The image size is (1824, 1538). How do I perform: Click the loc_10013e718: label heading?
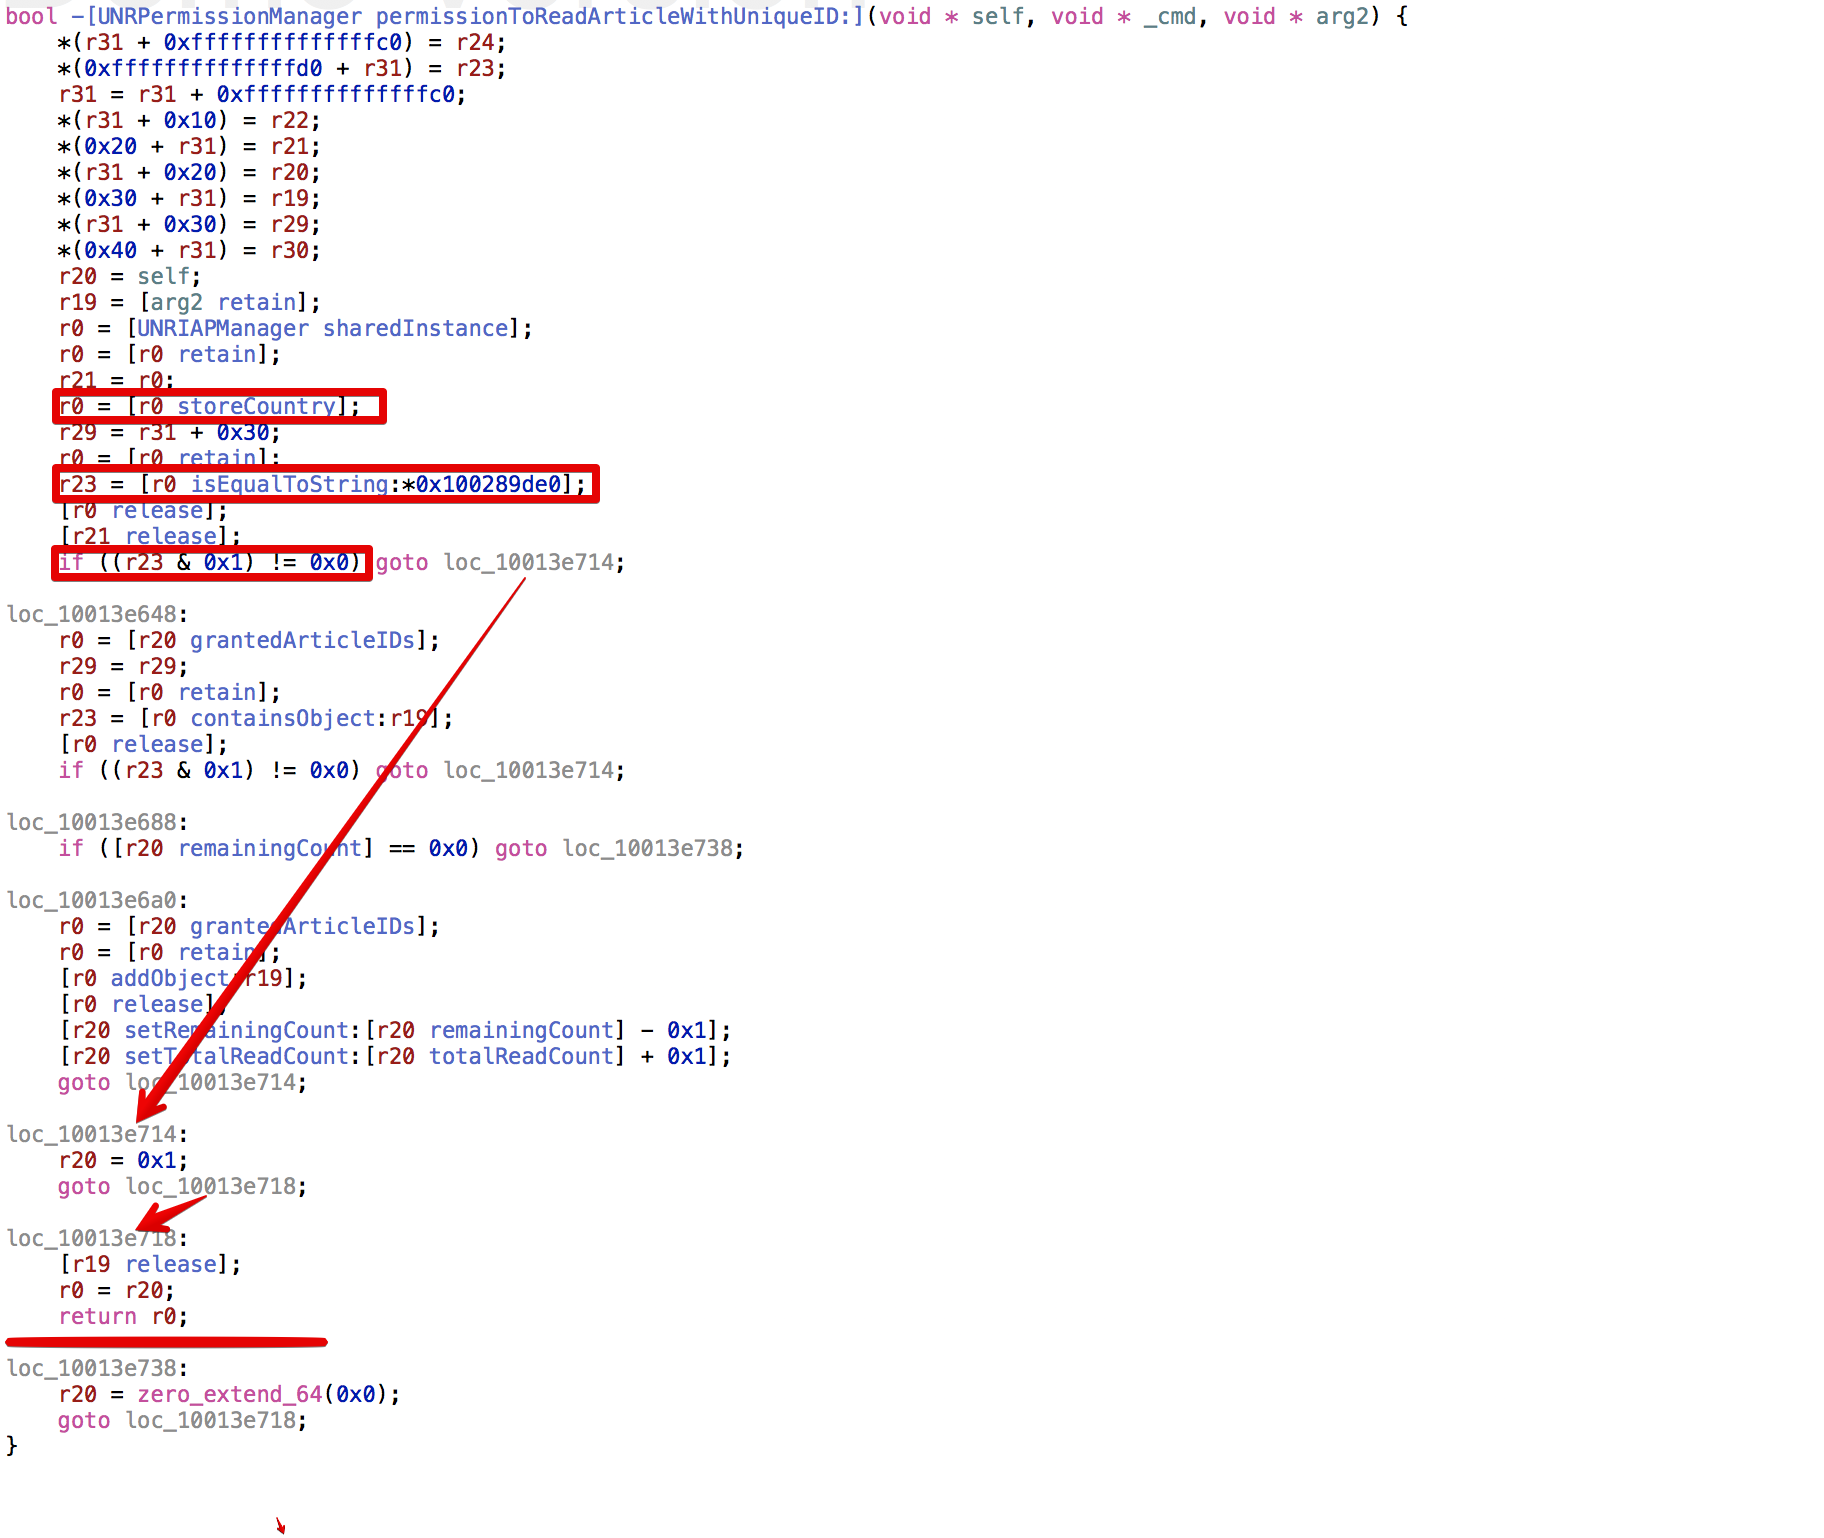pos(97,1238)
